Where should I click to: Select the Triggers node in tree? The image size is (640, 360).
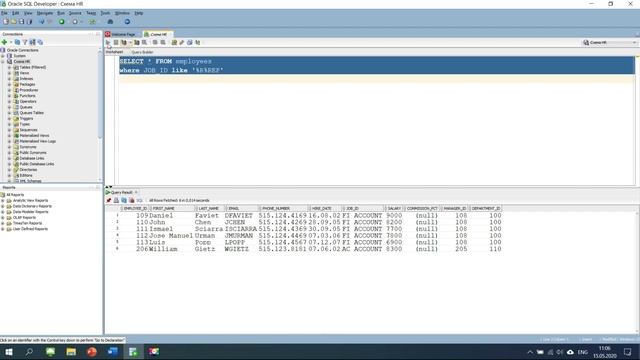27,118
